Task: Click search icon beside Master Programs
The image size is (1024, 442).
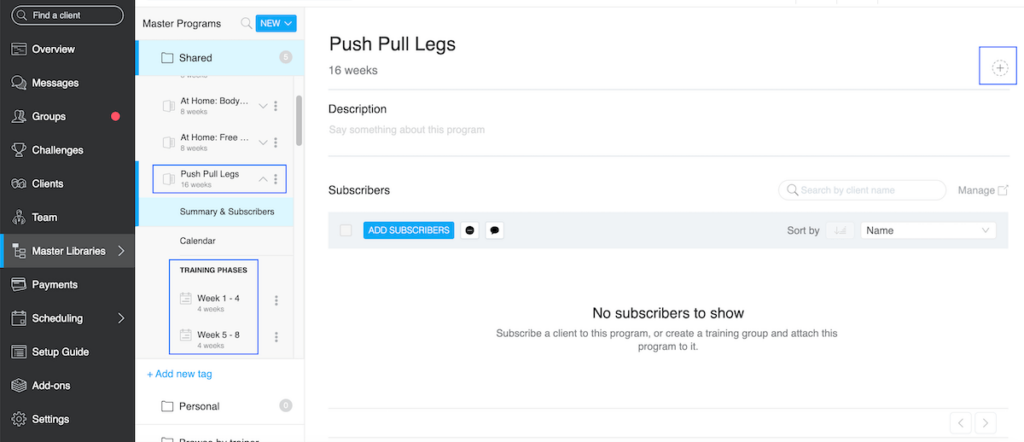Action: (x=246, y=23)
